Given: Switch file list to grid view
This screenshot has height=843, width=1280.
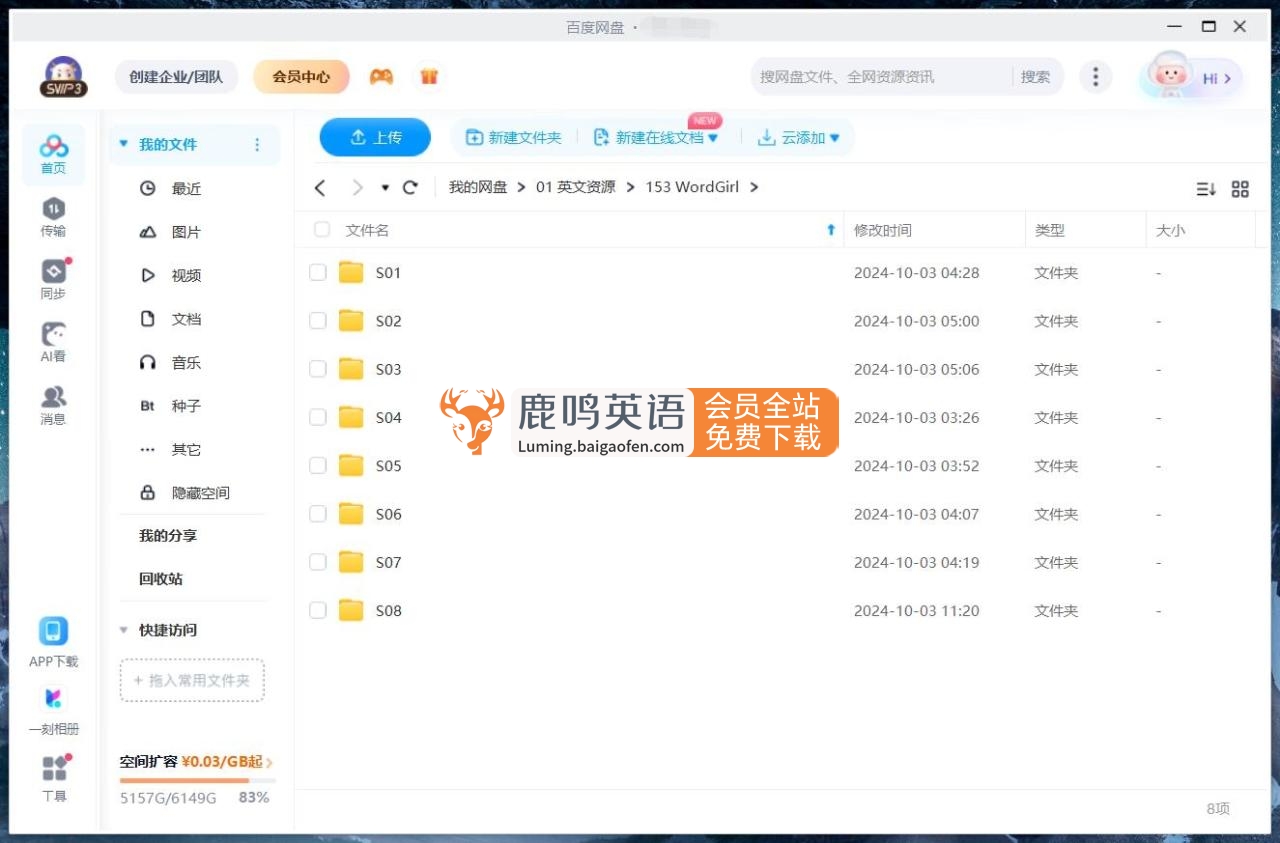Looking at the screenshot, I should [x=1240, y=188].
